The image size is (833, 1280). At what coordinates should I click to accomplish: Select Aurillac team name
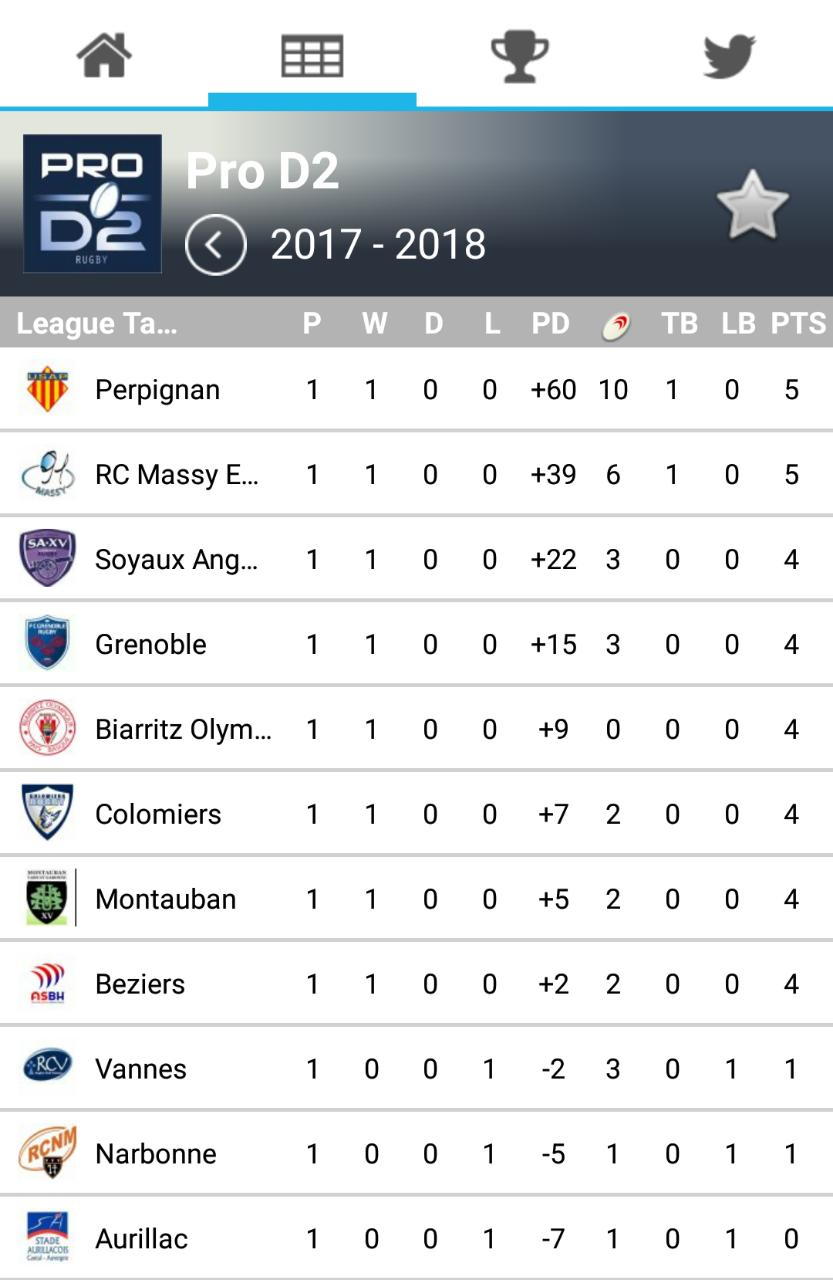(x=141, y=1239)
